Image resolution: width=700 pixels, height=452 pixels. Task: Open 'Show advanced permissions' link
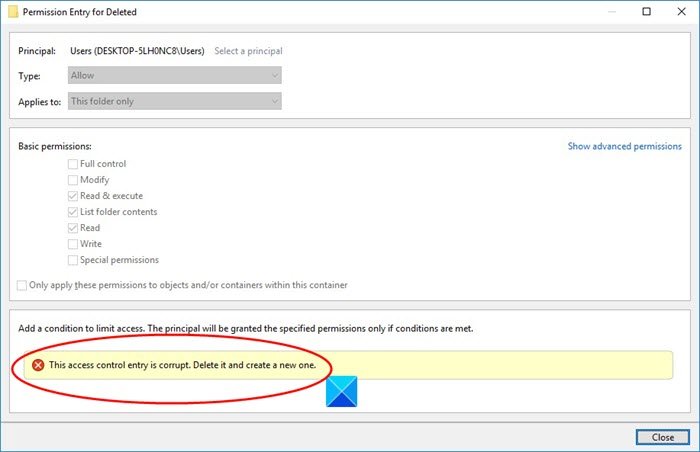624,146
